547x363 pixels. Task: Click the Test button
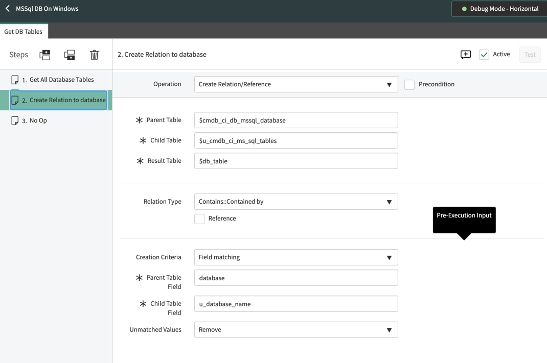(530, 54)
